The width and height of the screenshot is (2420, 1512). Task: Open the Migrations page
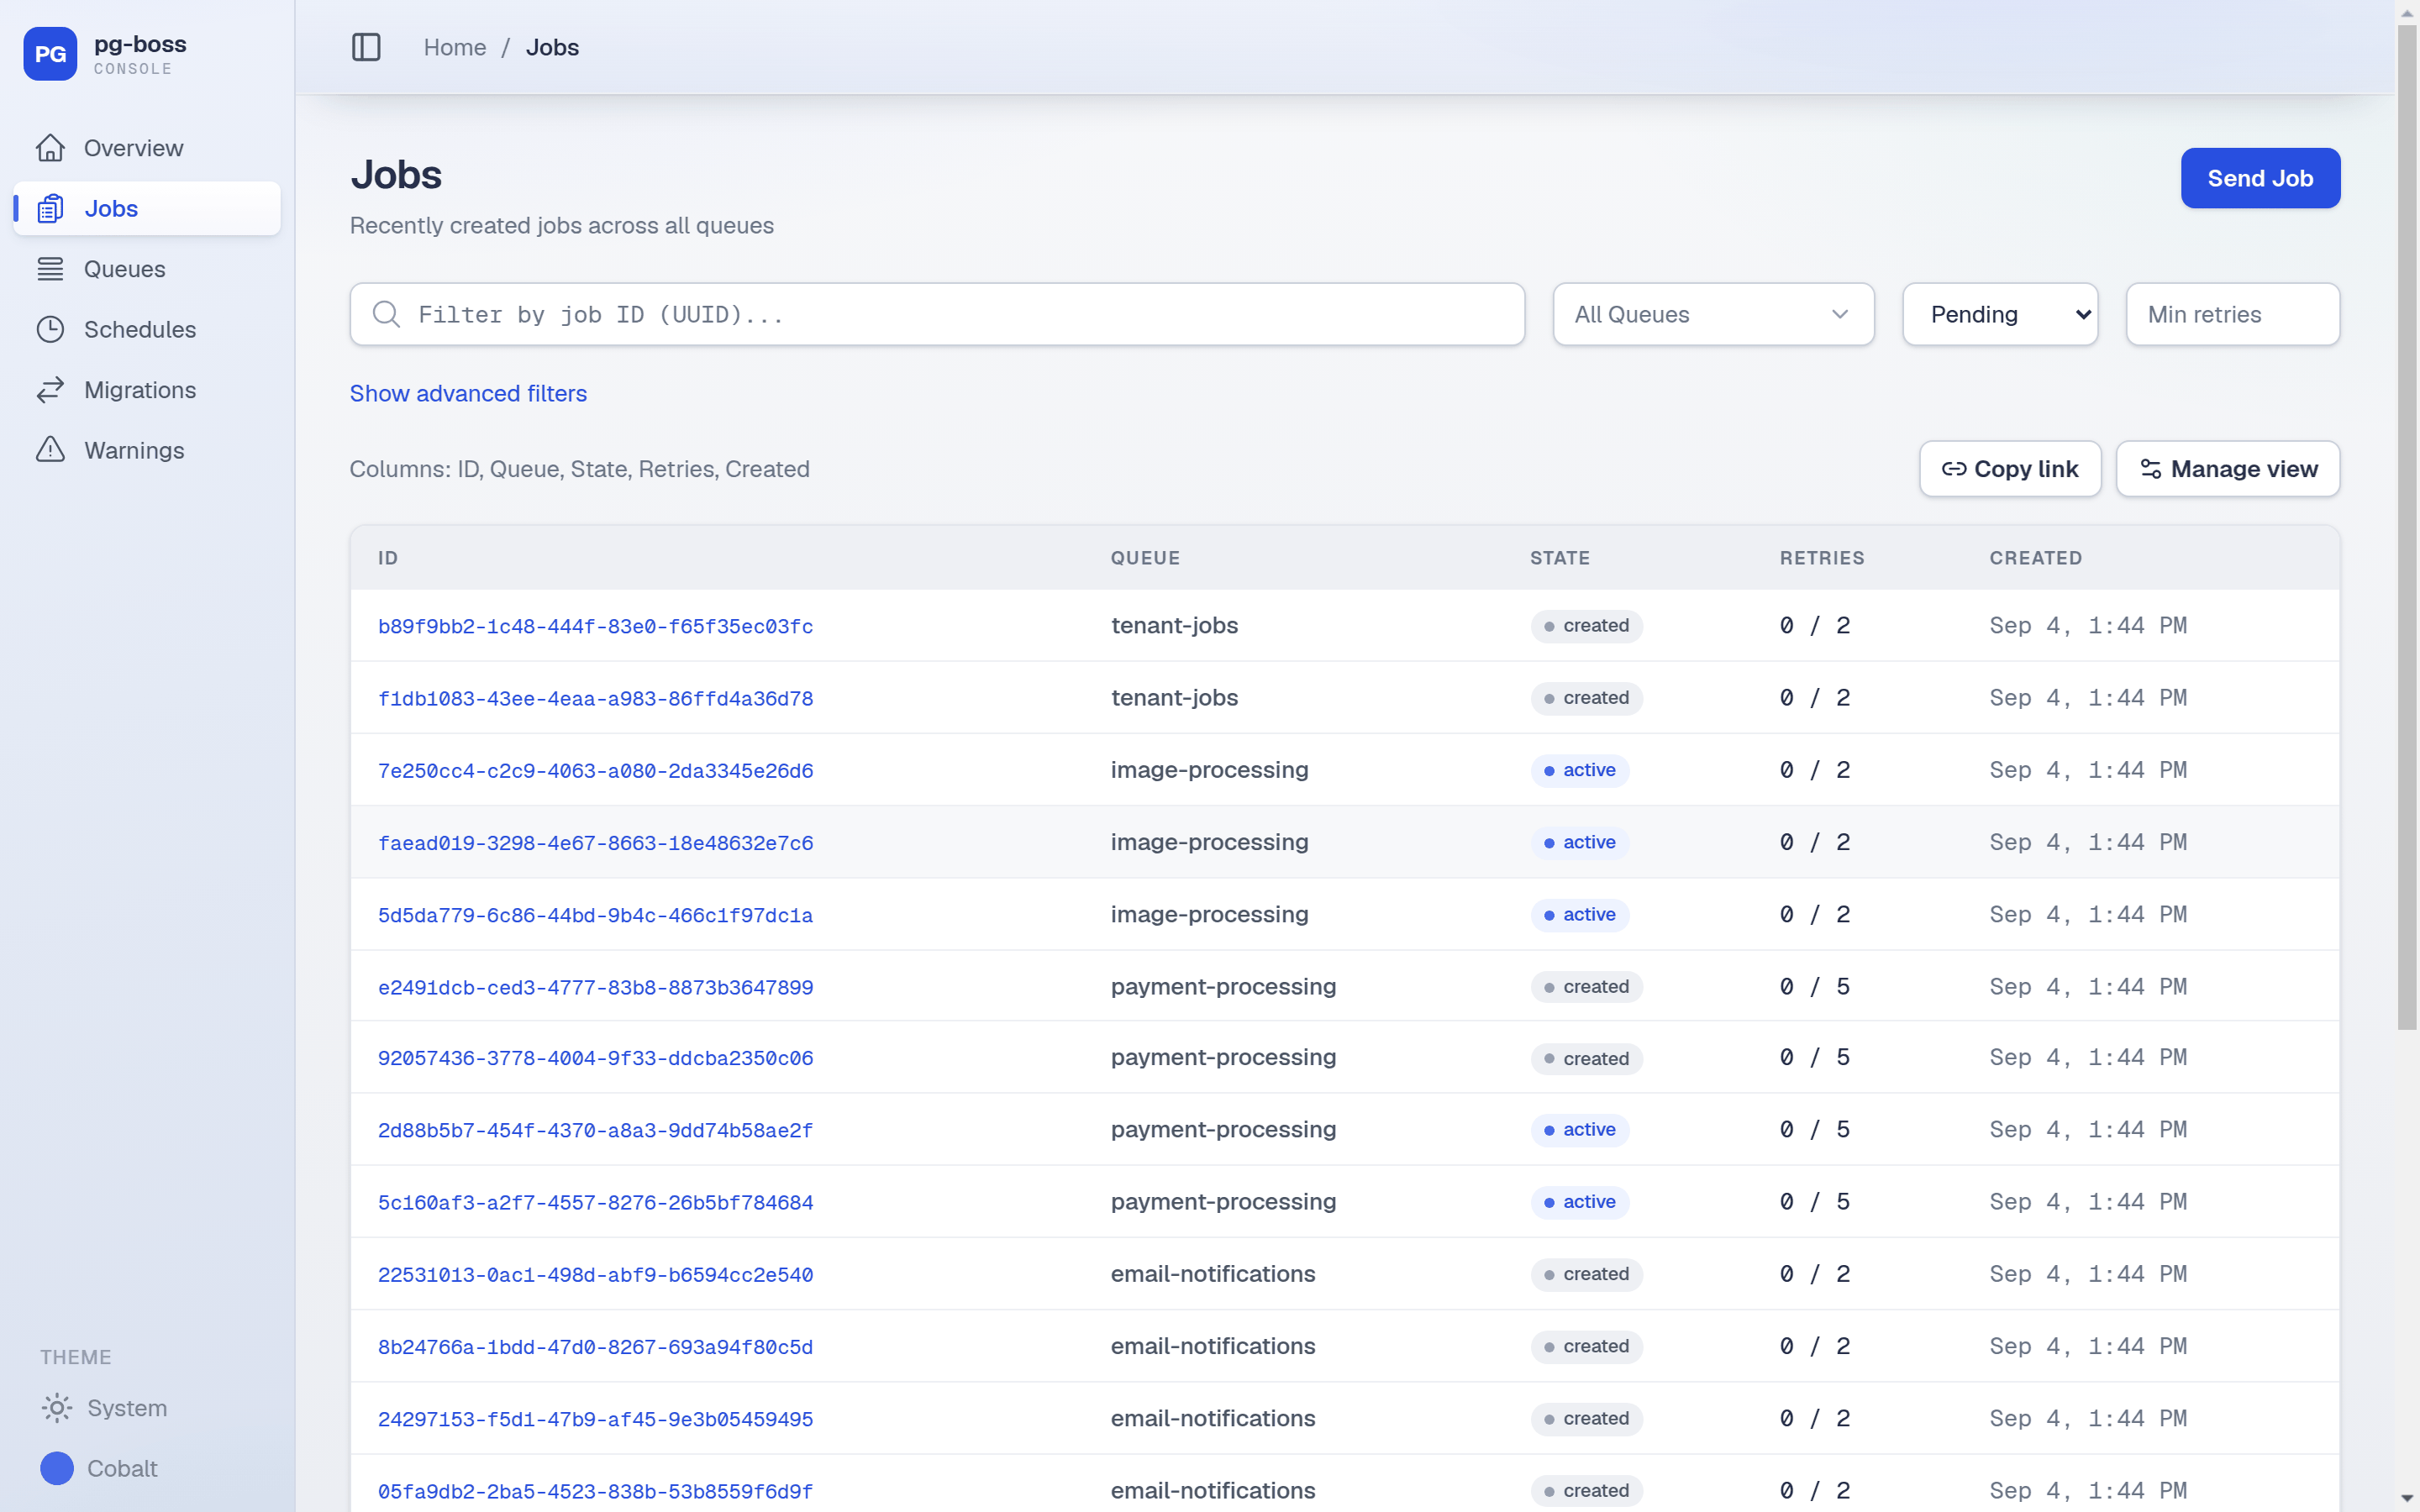tap(147, 390)
